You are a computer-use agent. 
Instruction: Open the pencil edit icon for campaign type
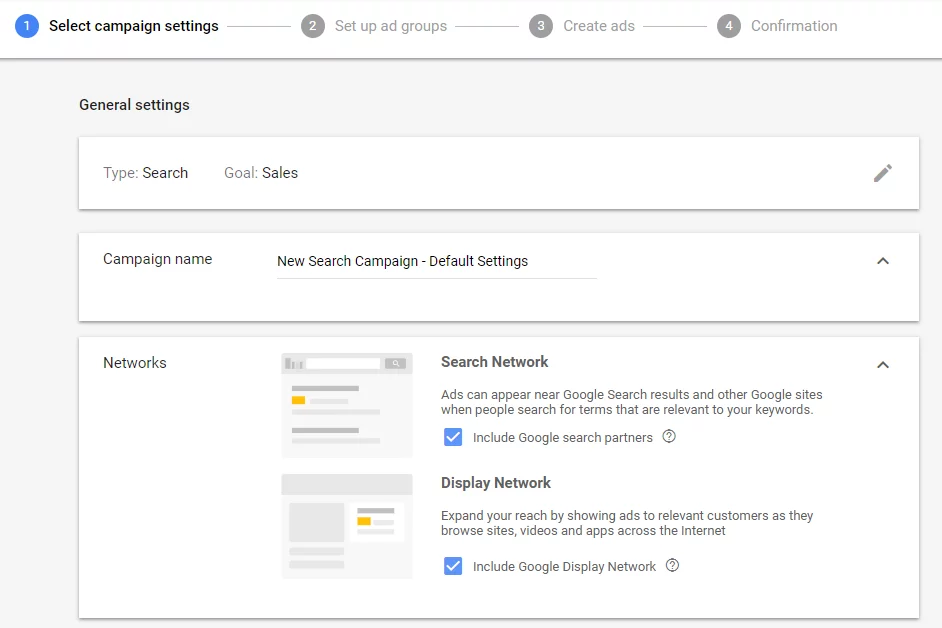(883, 172)
